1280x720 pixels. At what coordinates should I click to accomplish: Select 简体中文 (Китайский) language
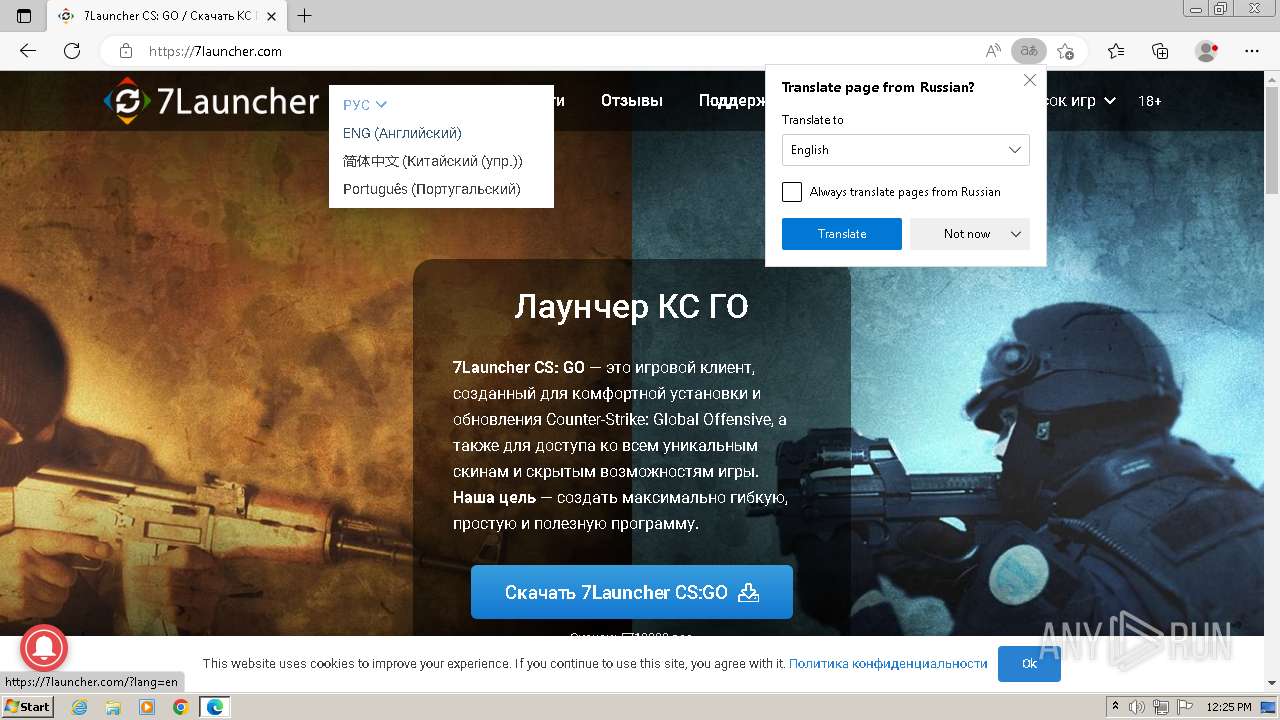[432, 161]
